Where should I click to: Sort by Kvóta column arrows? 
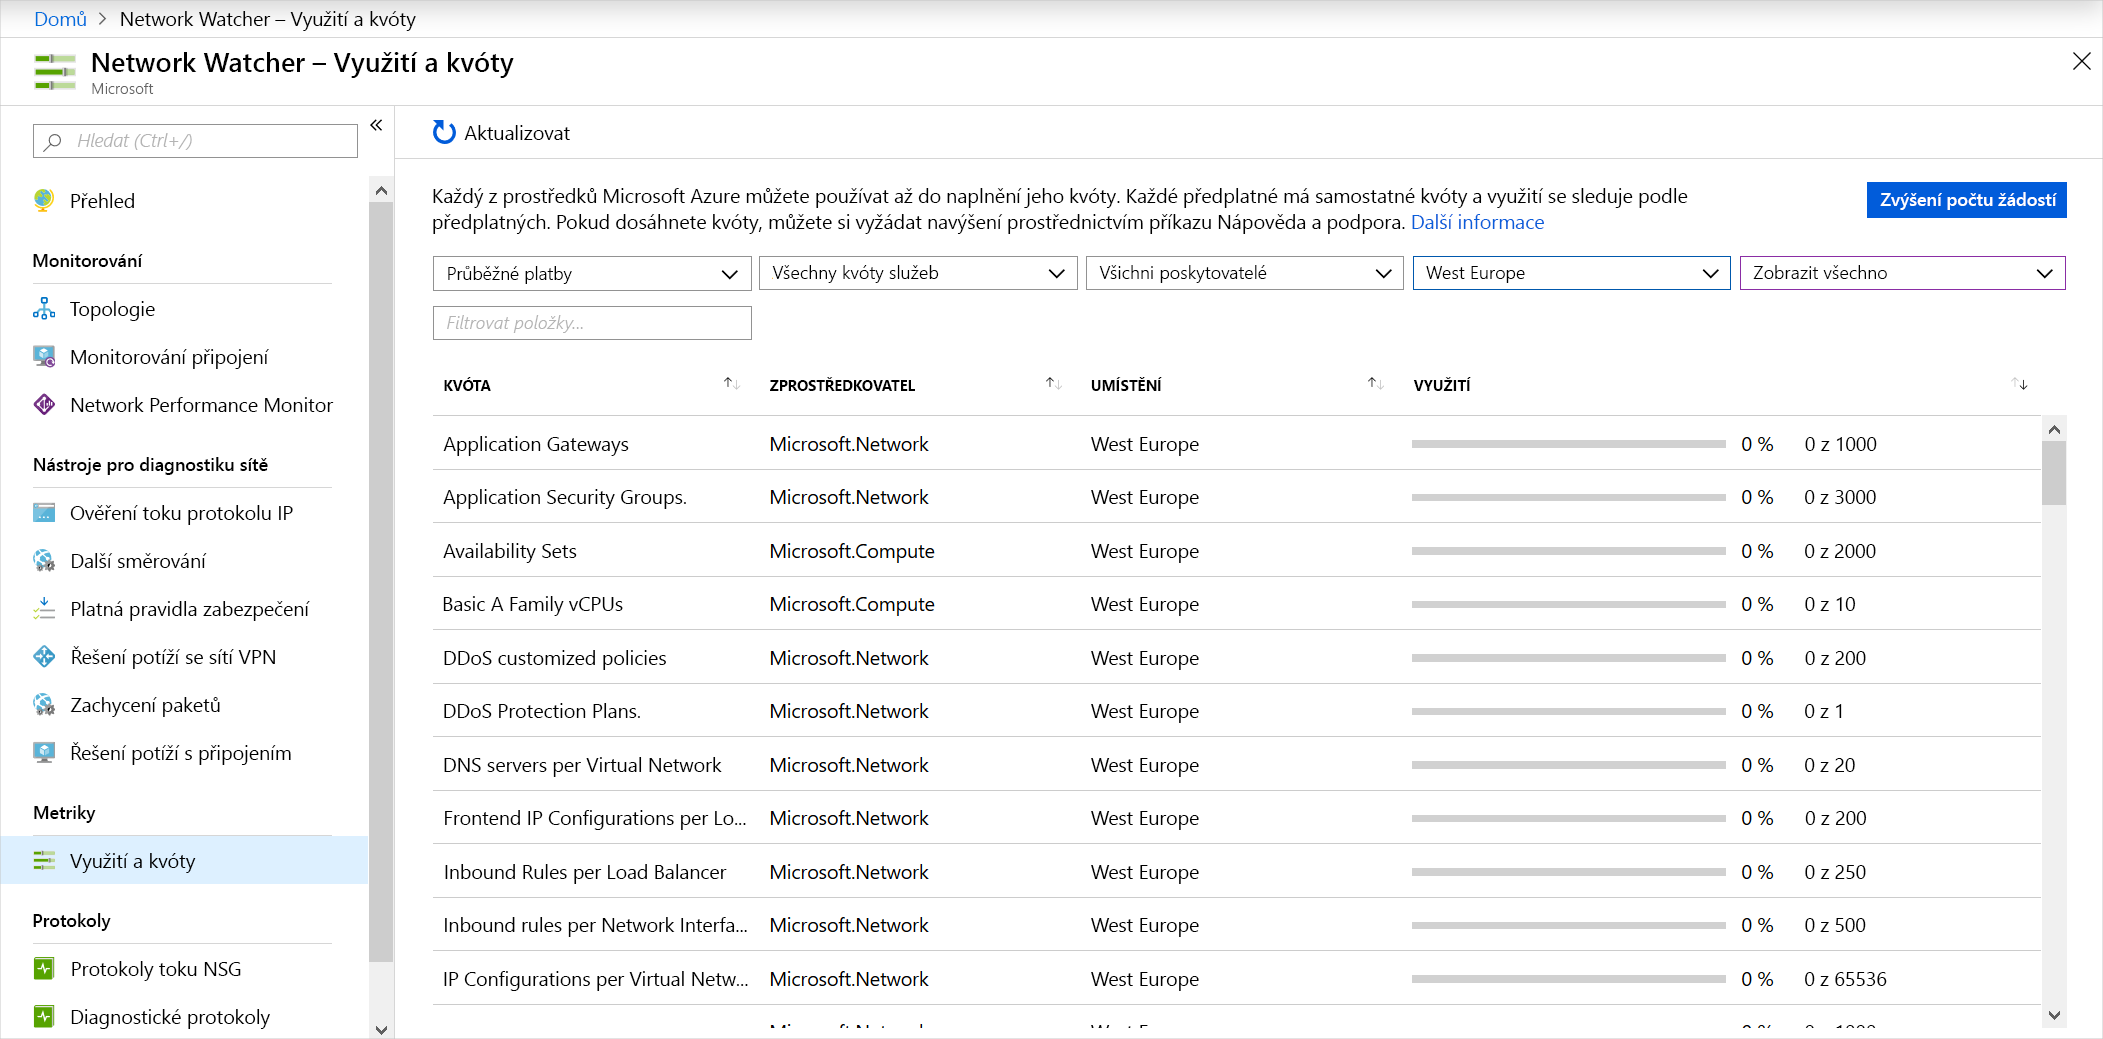click(731, 384)
